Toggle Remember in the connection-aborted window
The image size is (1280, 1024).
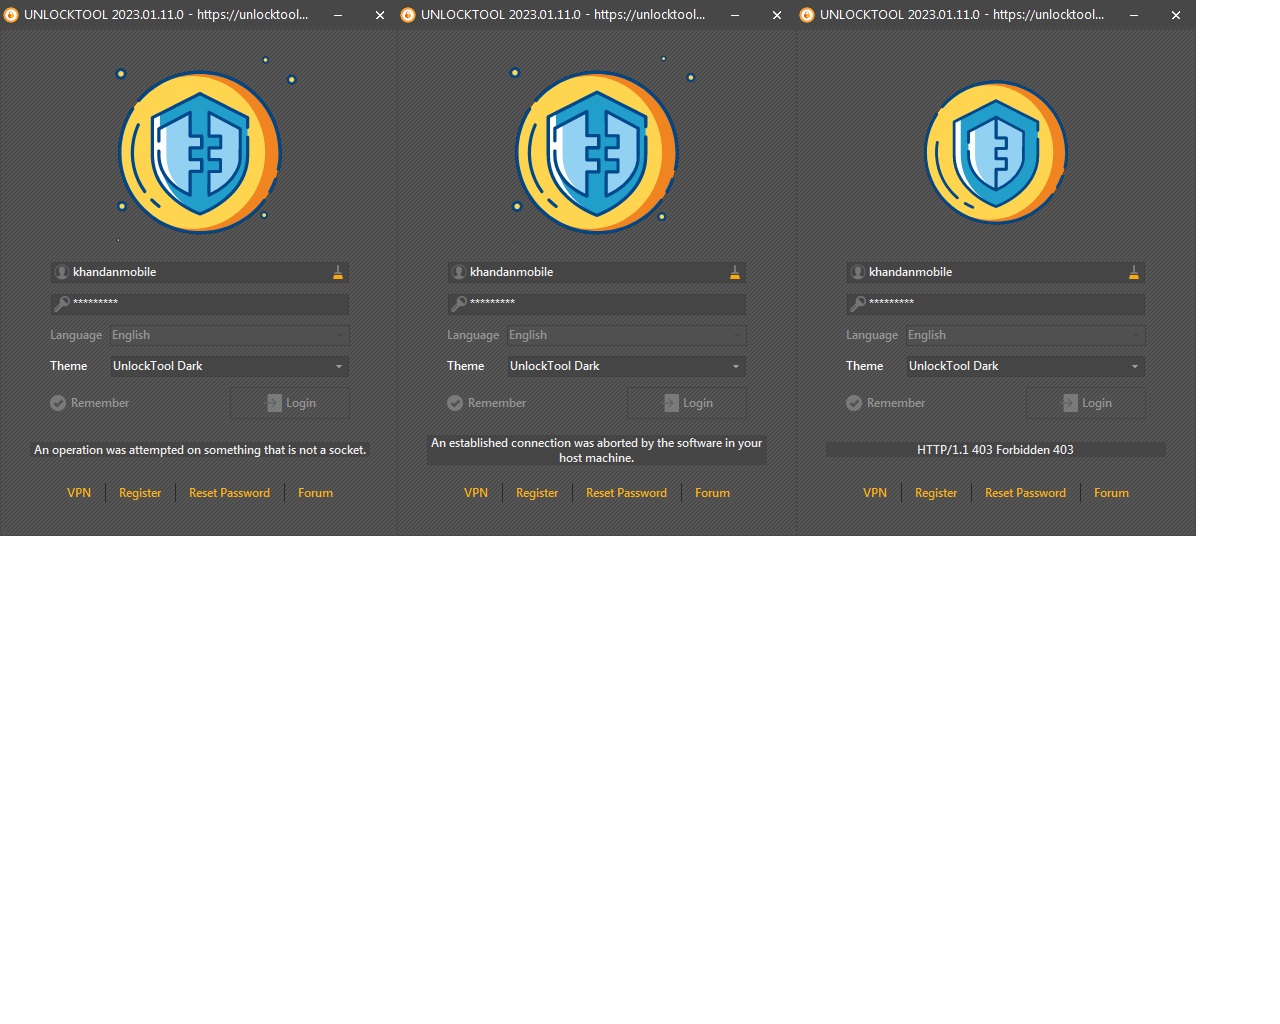click(x=487, y=403)
